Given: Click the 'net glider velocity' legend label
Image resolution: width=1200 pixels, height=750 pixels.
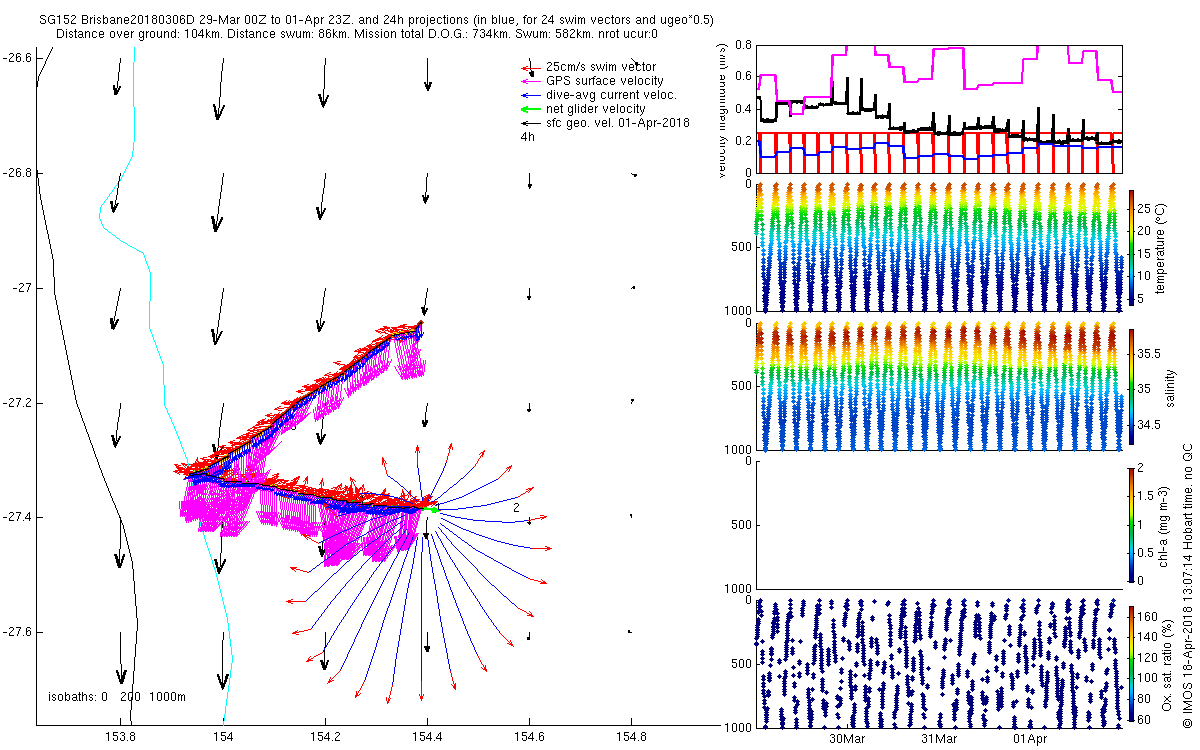Looking at the screenshot, I should pyautogui.click(x=596, y=109).
